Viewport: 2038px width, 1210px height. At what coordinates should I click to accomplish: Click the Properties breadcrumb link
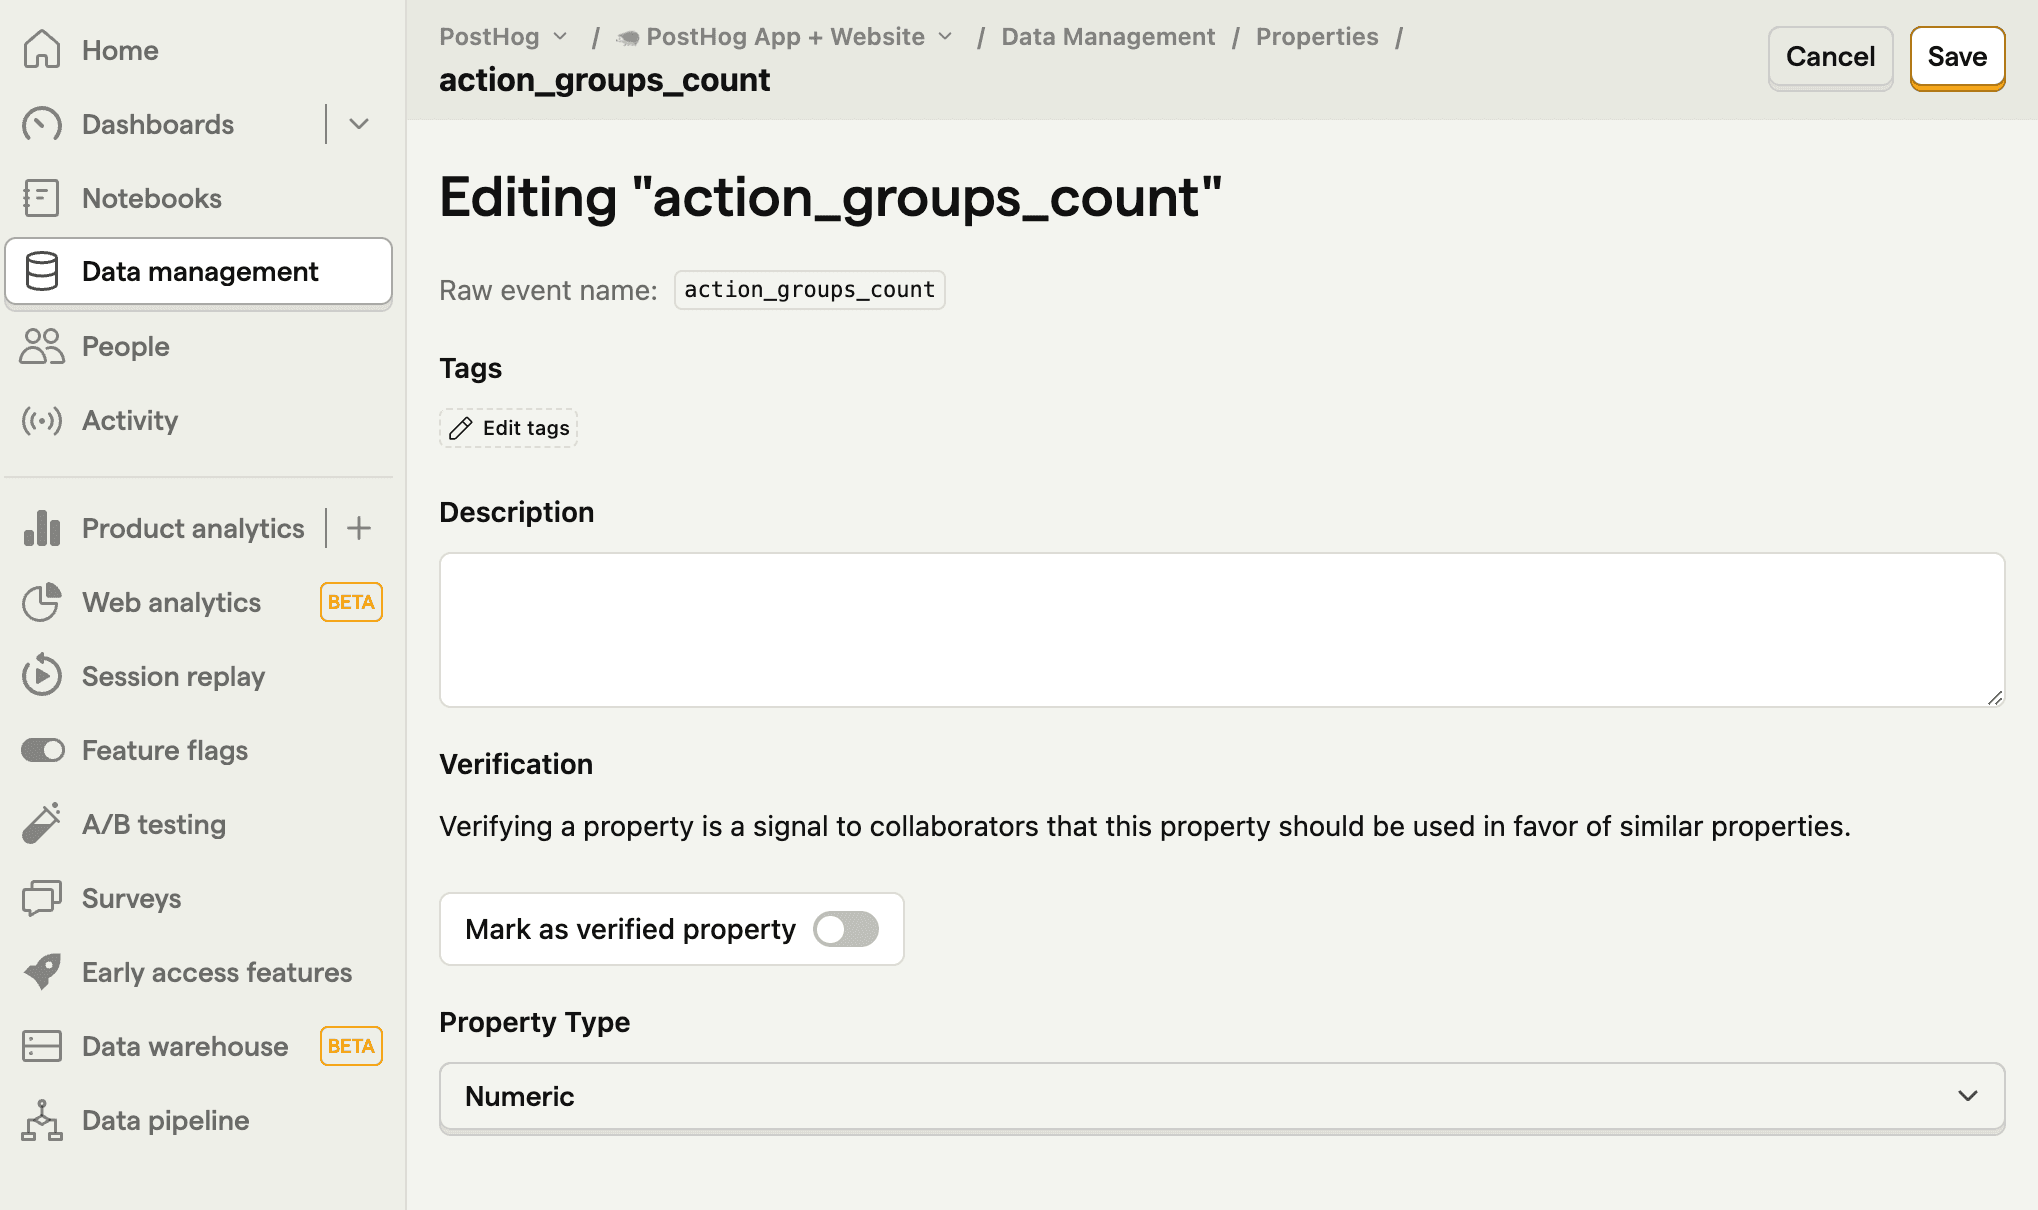pyautogui.click(x=1315, y=36)
